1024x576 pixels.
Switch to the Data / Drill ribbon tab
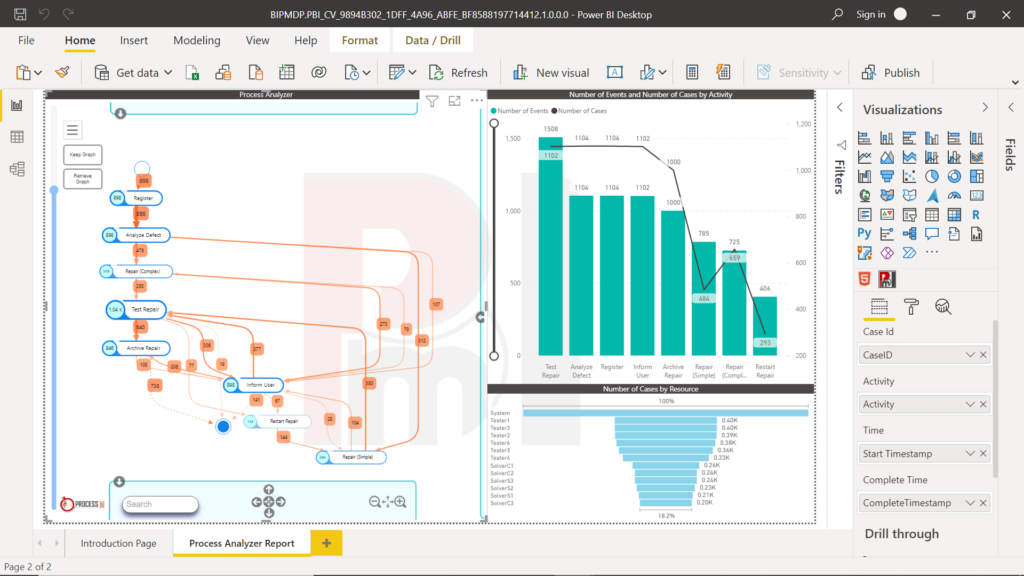coord(432,40)
